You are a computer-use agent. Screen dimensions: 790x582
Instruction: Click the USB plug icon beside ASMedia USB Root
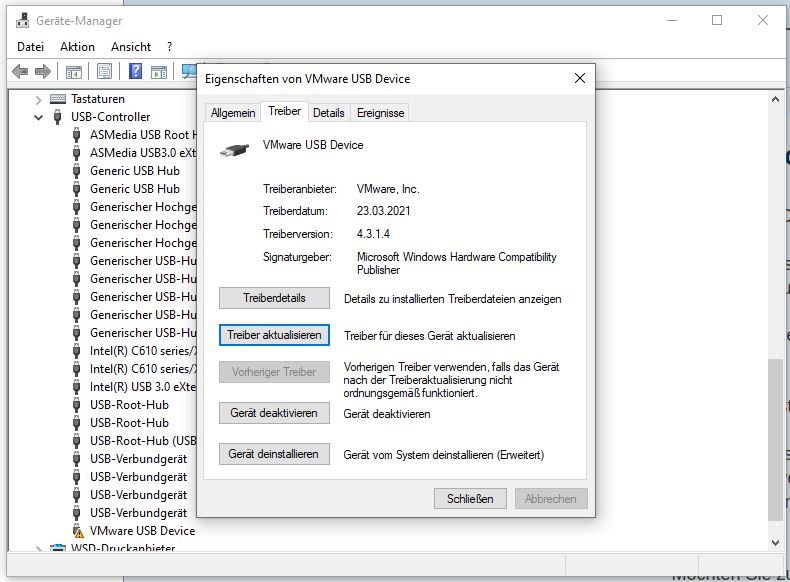pyautogui.click(x=77, y=135)
